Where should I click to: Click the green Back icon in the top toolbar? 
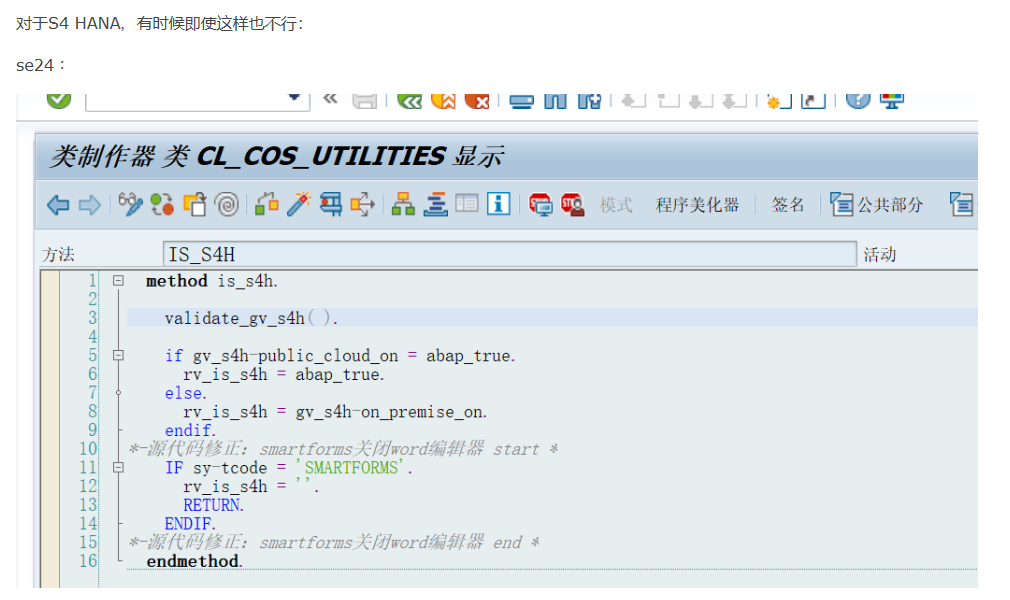click(x=410, y=101)
